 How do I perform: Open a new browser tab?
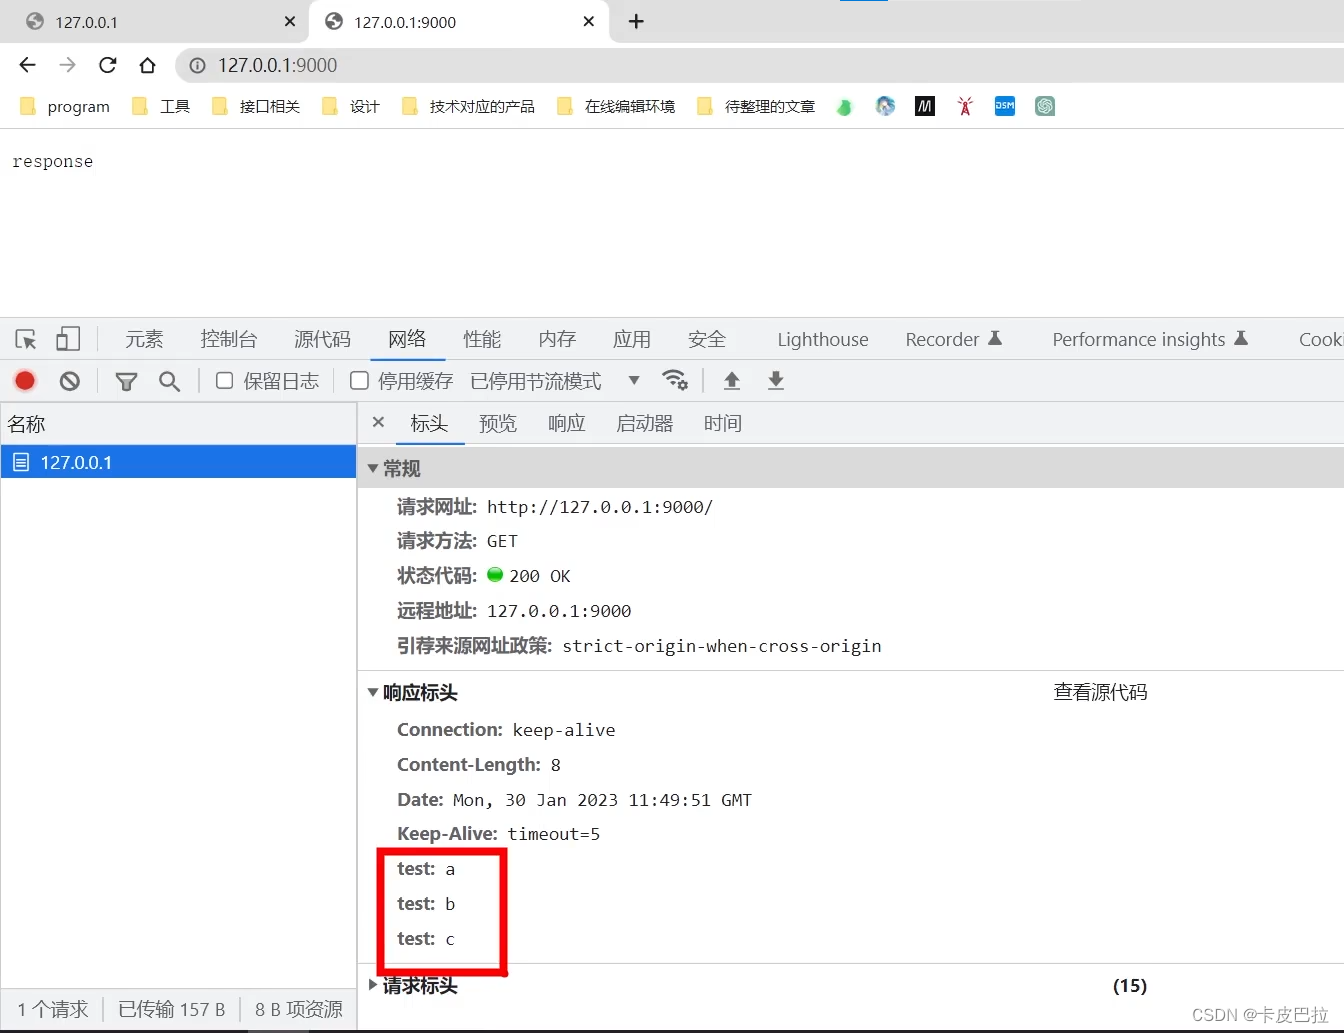636,21
